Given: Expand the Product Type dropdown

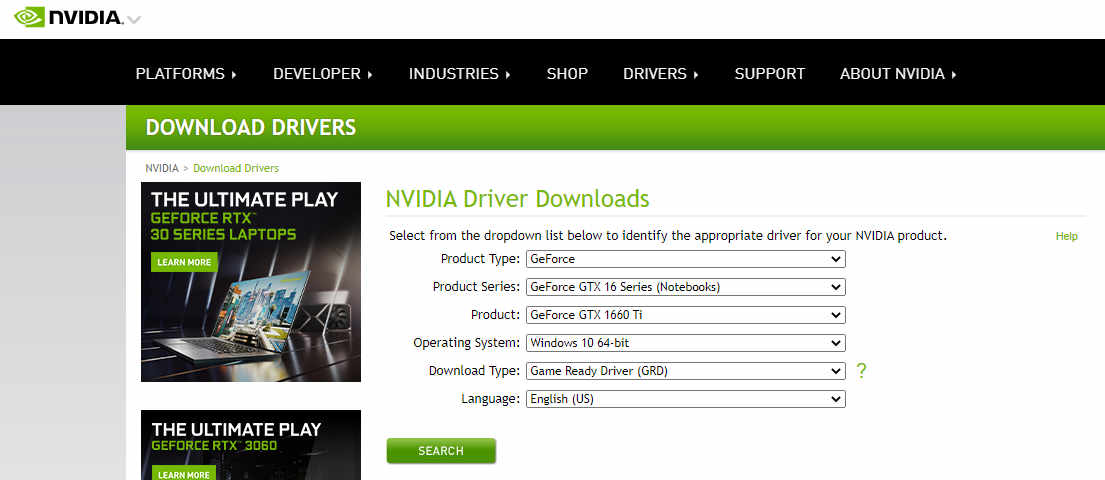Looking at the screenshot, I should pyautogui.click(x=686, y=259).
